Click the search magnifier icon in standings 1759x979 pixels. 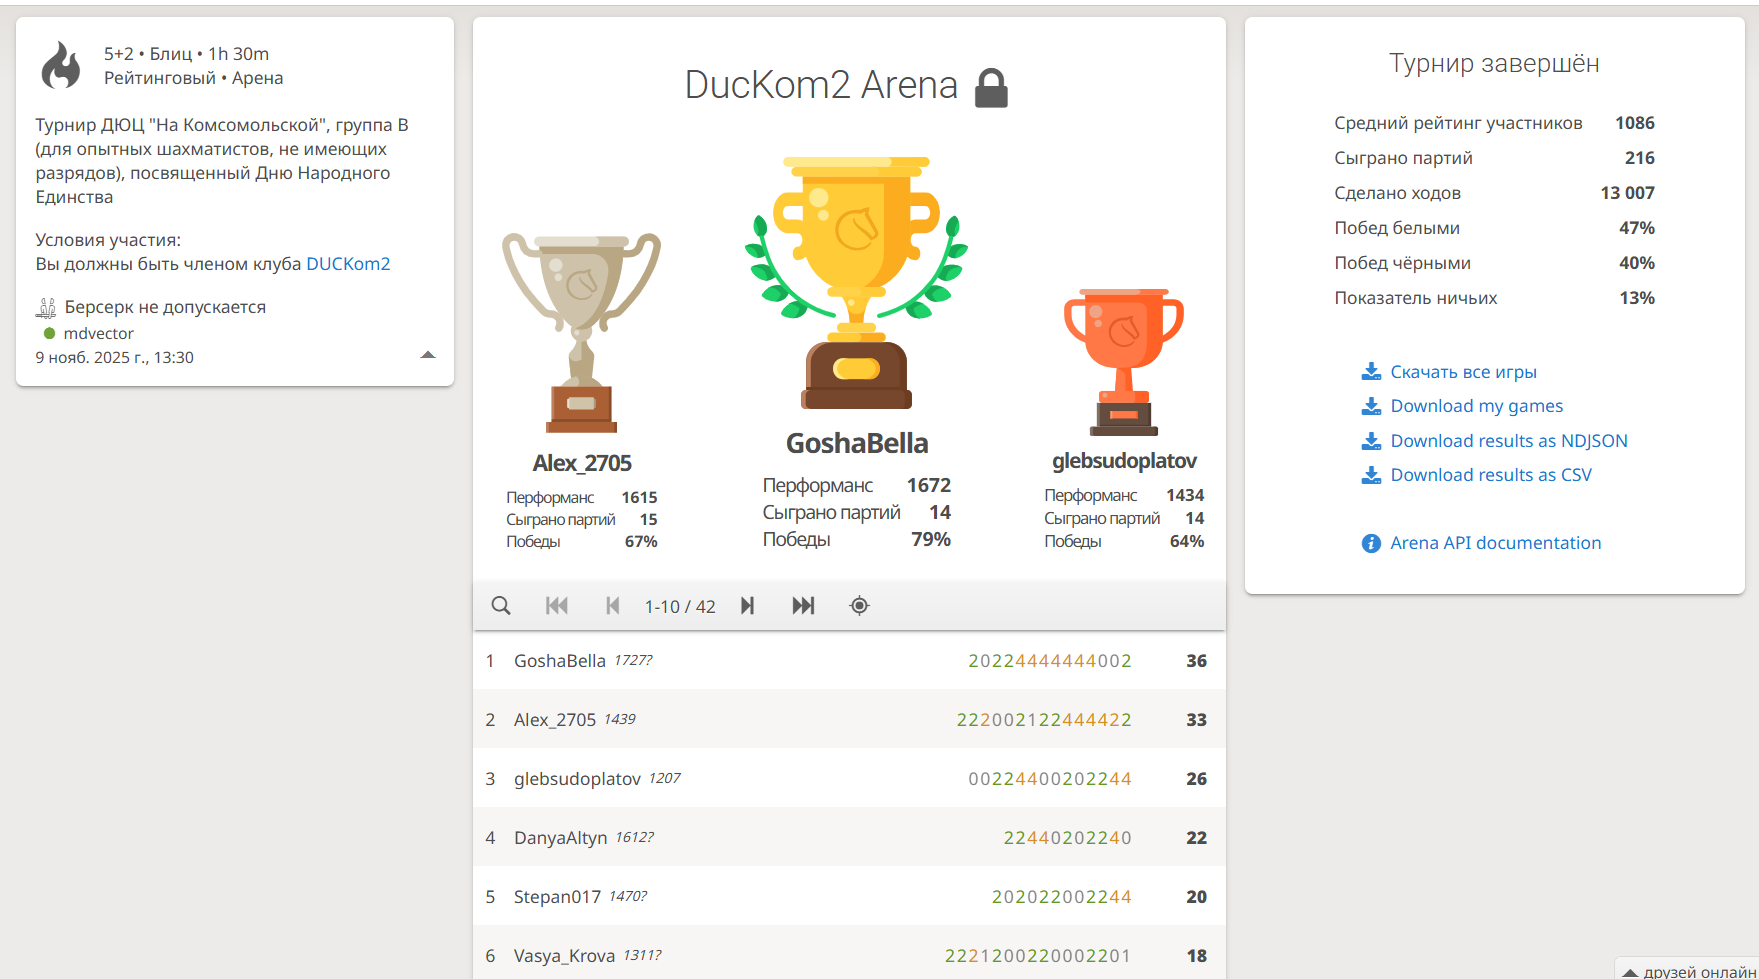pos(501,606)
